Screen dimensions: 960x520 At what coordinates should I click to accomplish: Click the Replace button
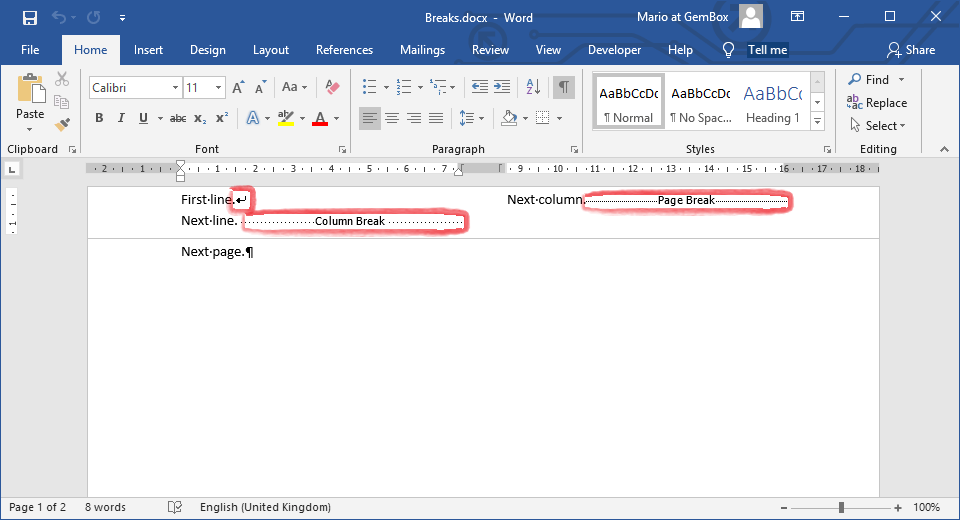tap(877, 103)
